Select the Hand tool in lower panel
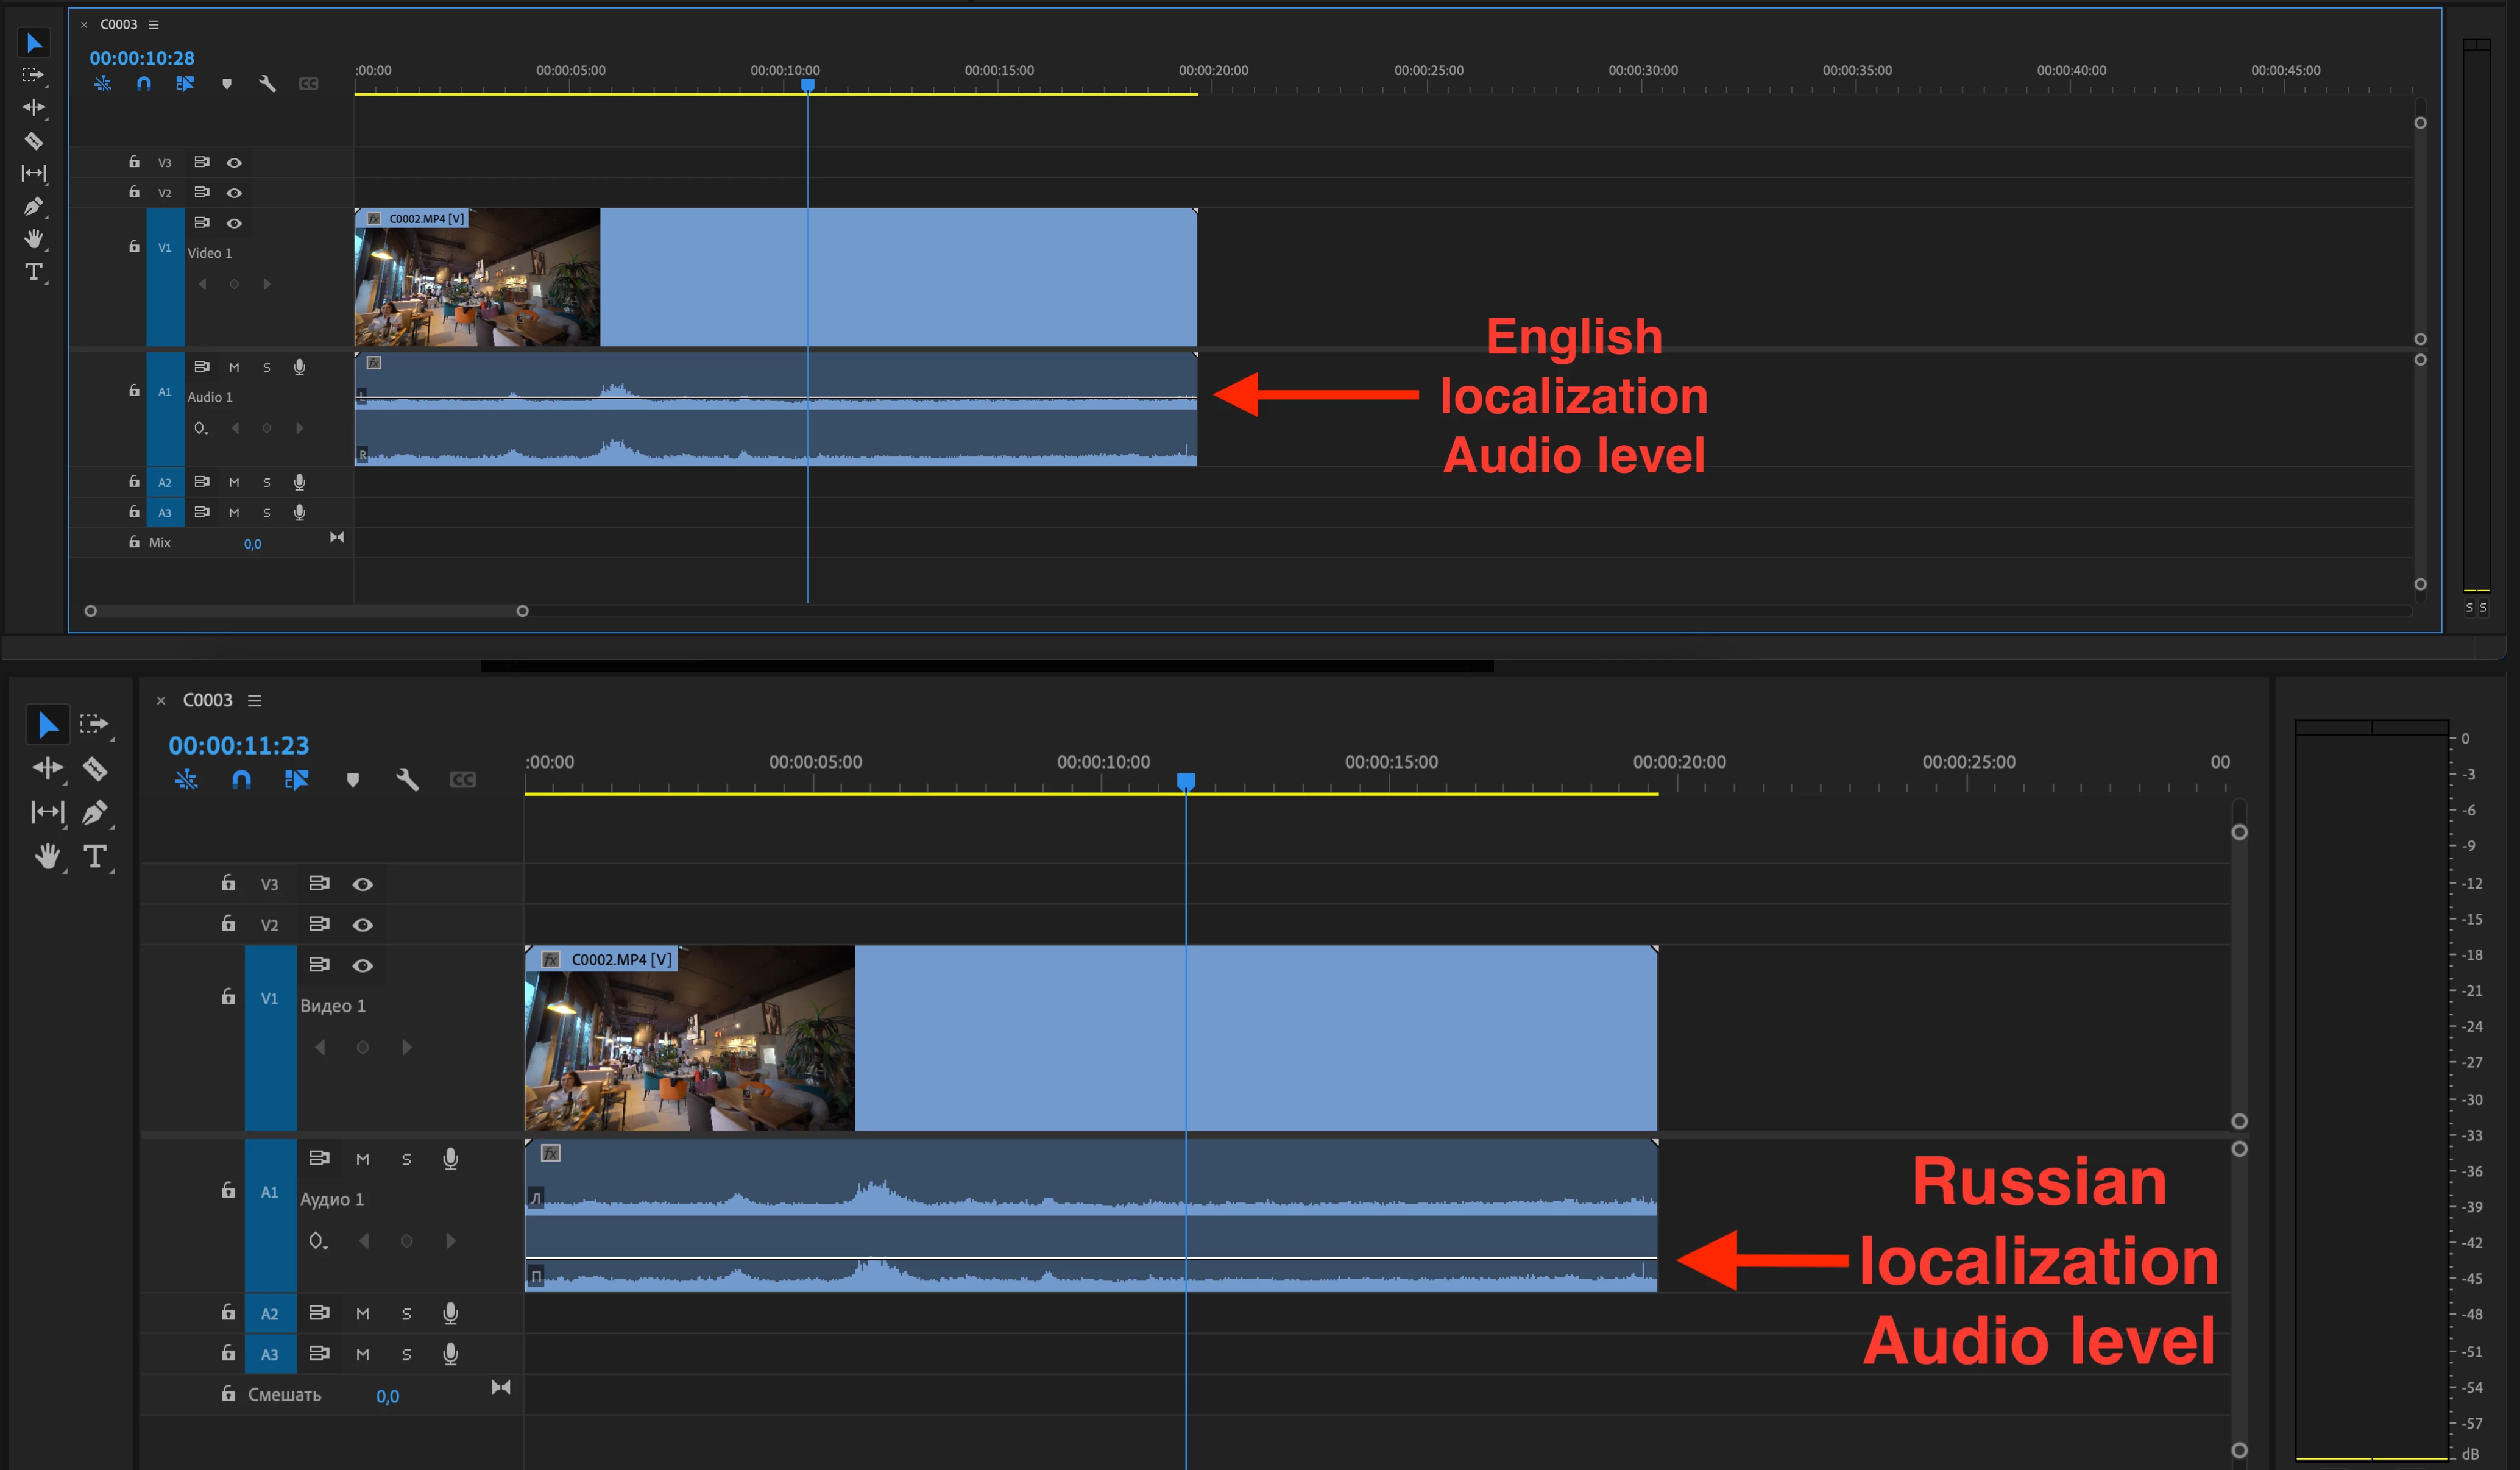This screenshot has height=1470, width=2520. [47, 856]
